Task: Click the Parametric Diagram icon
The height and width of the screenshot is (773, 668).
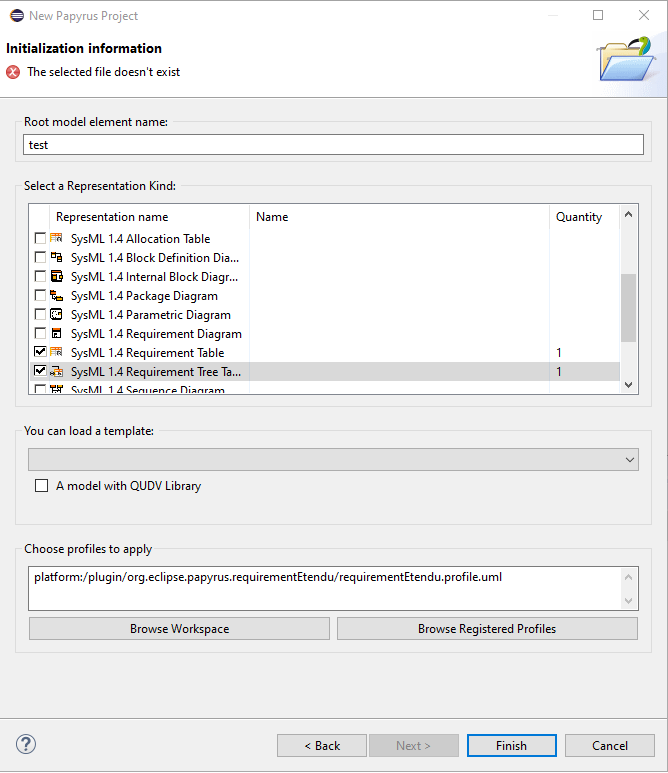Action: point(56,315)
